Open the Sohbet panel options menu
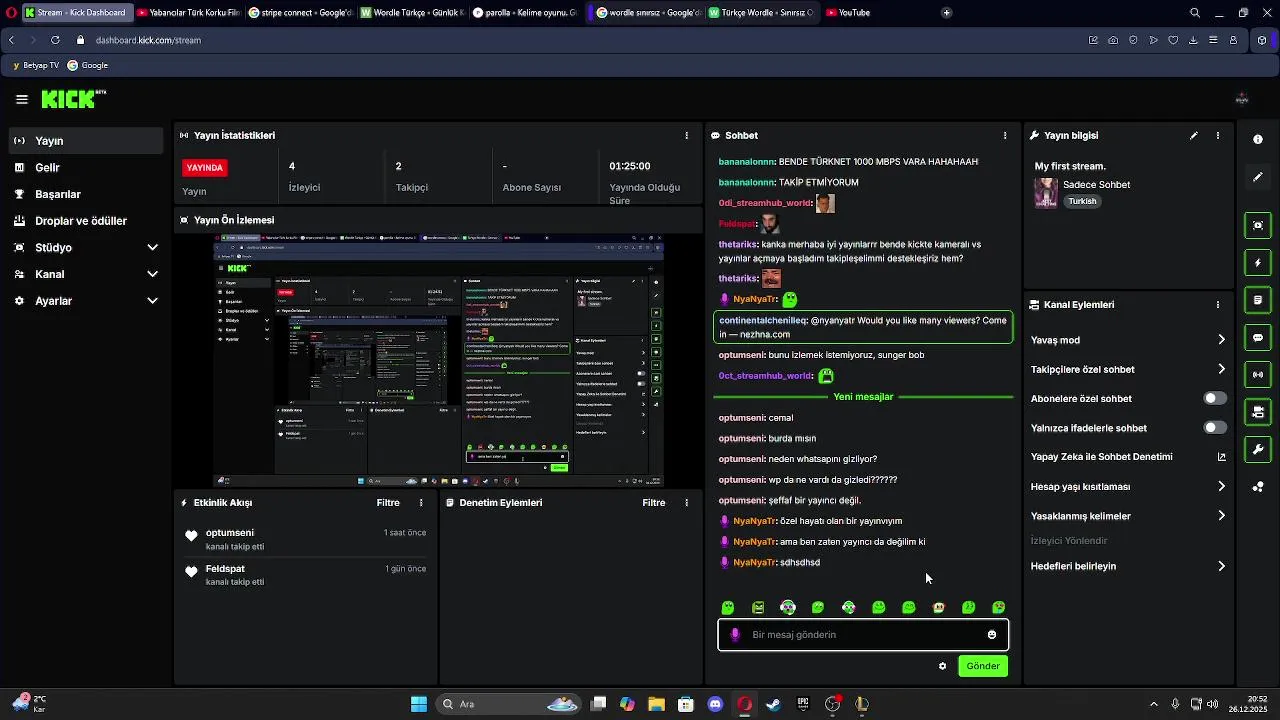The height and width of the screenshot is (720, 1280). pyautogui.click(x=1005, y=135)
